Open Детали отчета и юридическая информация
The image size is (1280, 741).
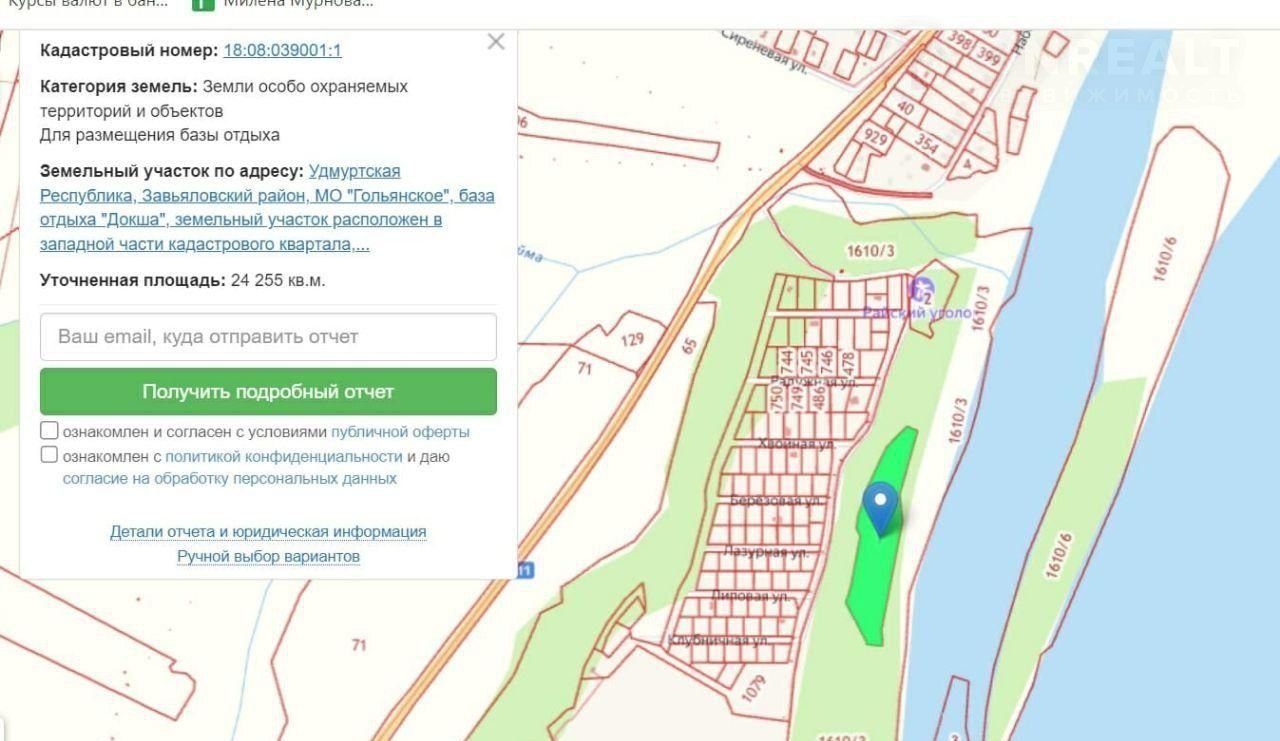(x=268, y=532)
